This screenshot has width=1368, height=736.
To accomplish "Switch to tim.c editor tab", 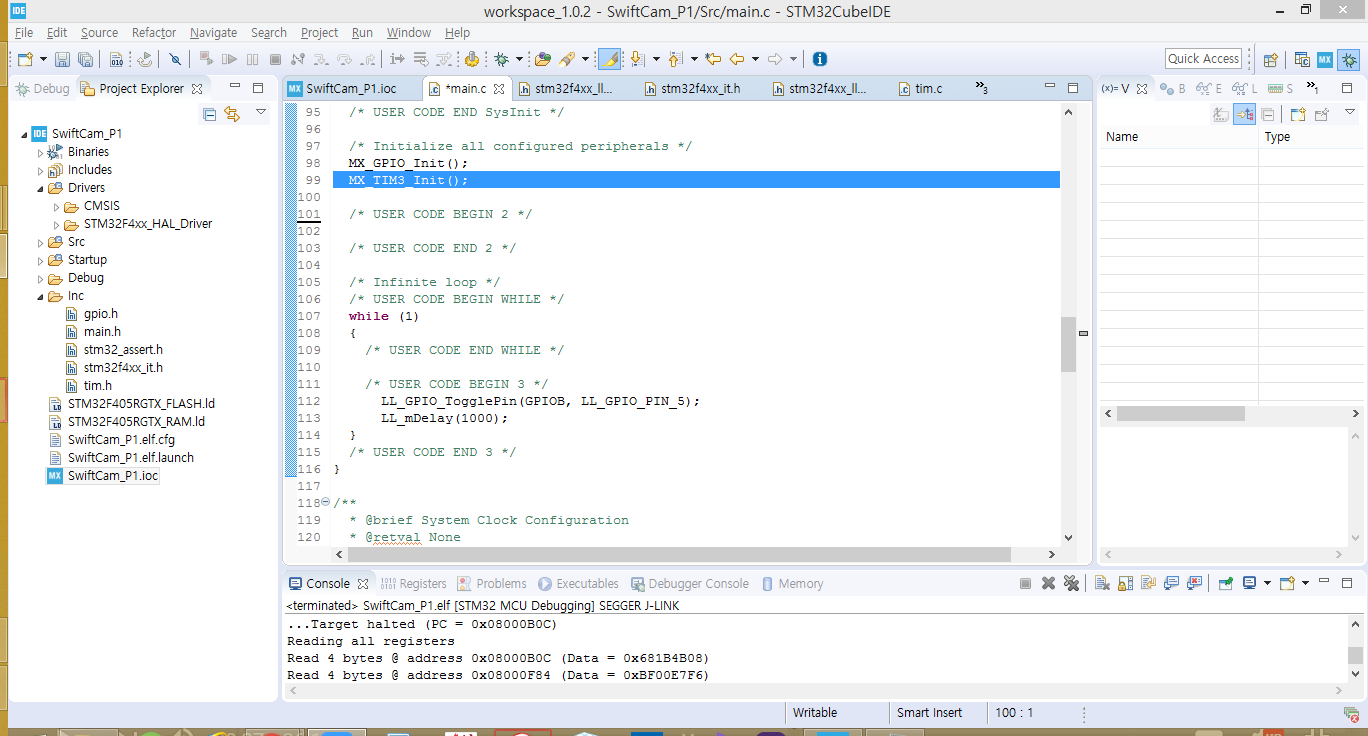I will coord(920,89).
